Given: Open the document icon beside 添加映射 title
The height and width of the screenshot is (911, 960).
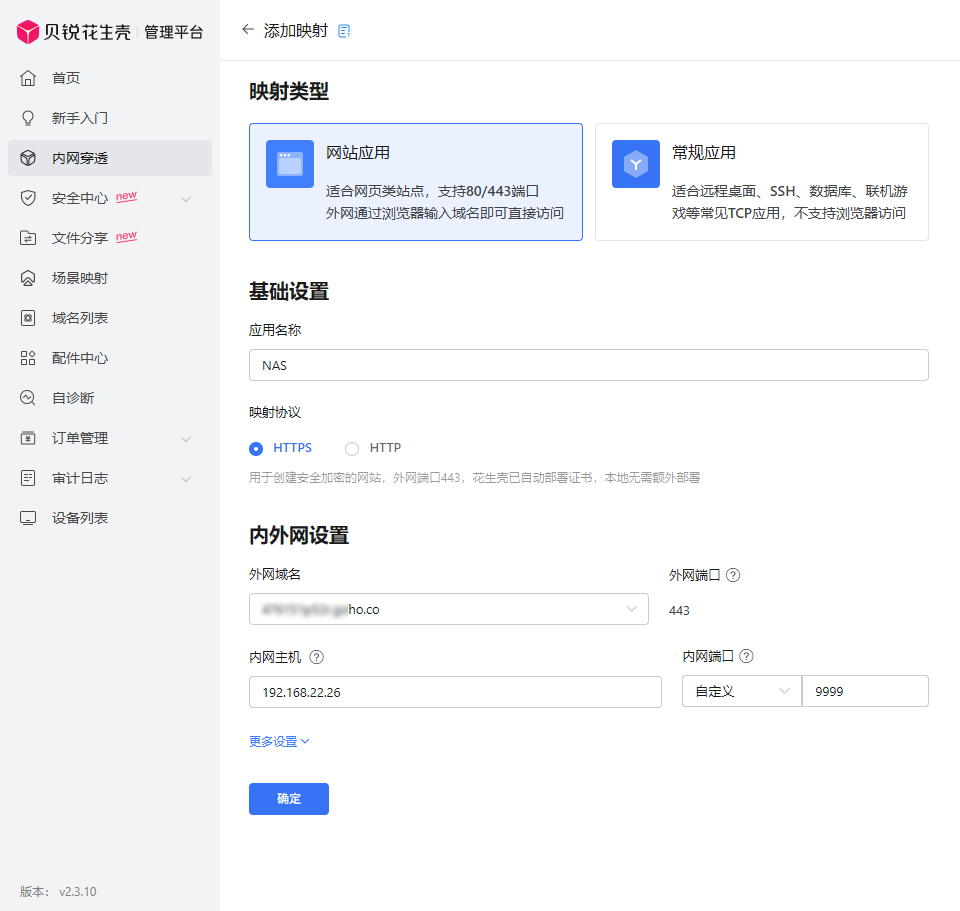Looking at the screenshot, I should 344,31.
